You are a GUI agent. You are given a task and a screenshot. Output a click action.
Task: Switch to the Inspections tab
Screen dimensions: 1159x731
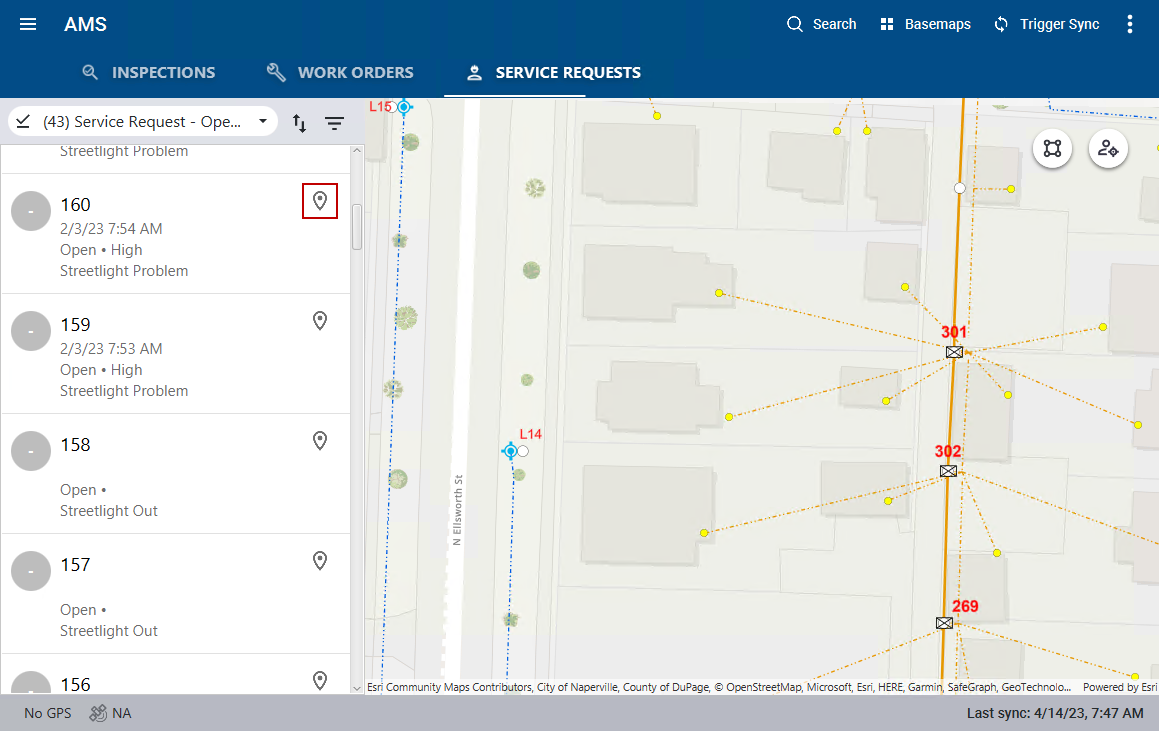coord(148,72)
